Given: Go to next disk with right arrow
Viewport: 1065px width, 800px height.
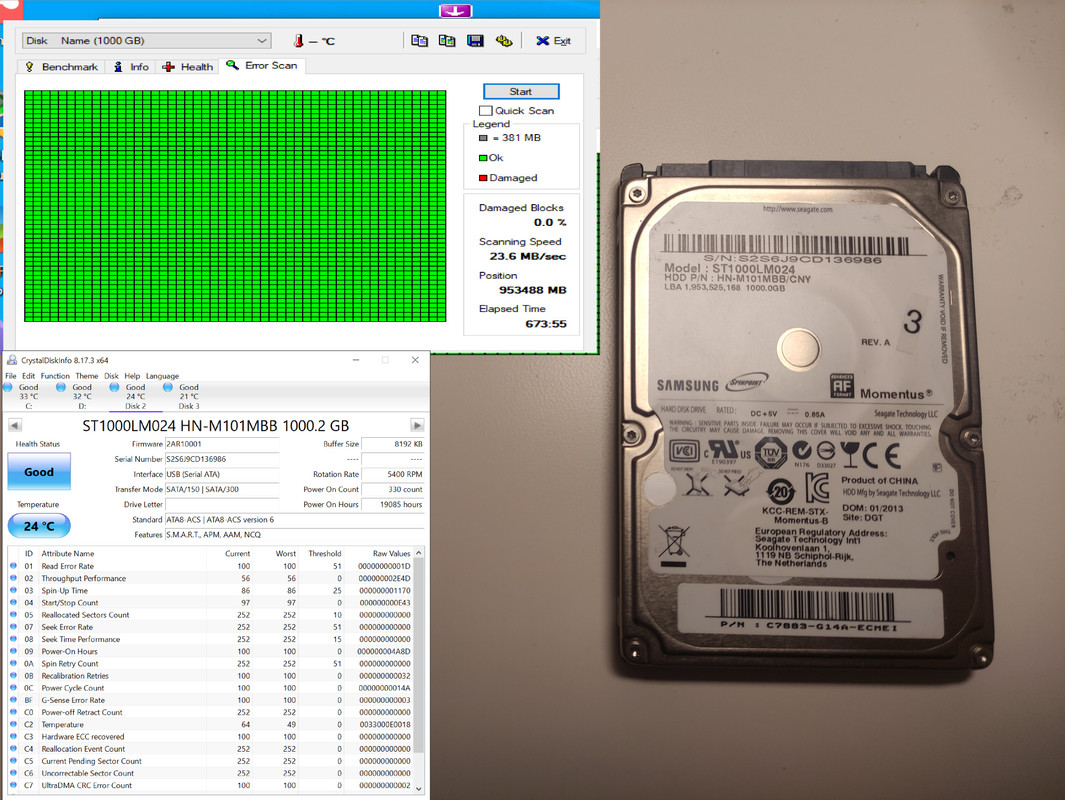Looking at the screenshot, I should point(417,425).
